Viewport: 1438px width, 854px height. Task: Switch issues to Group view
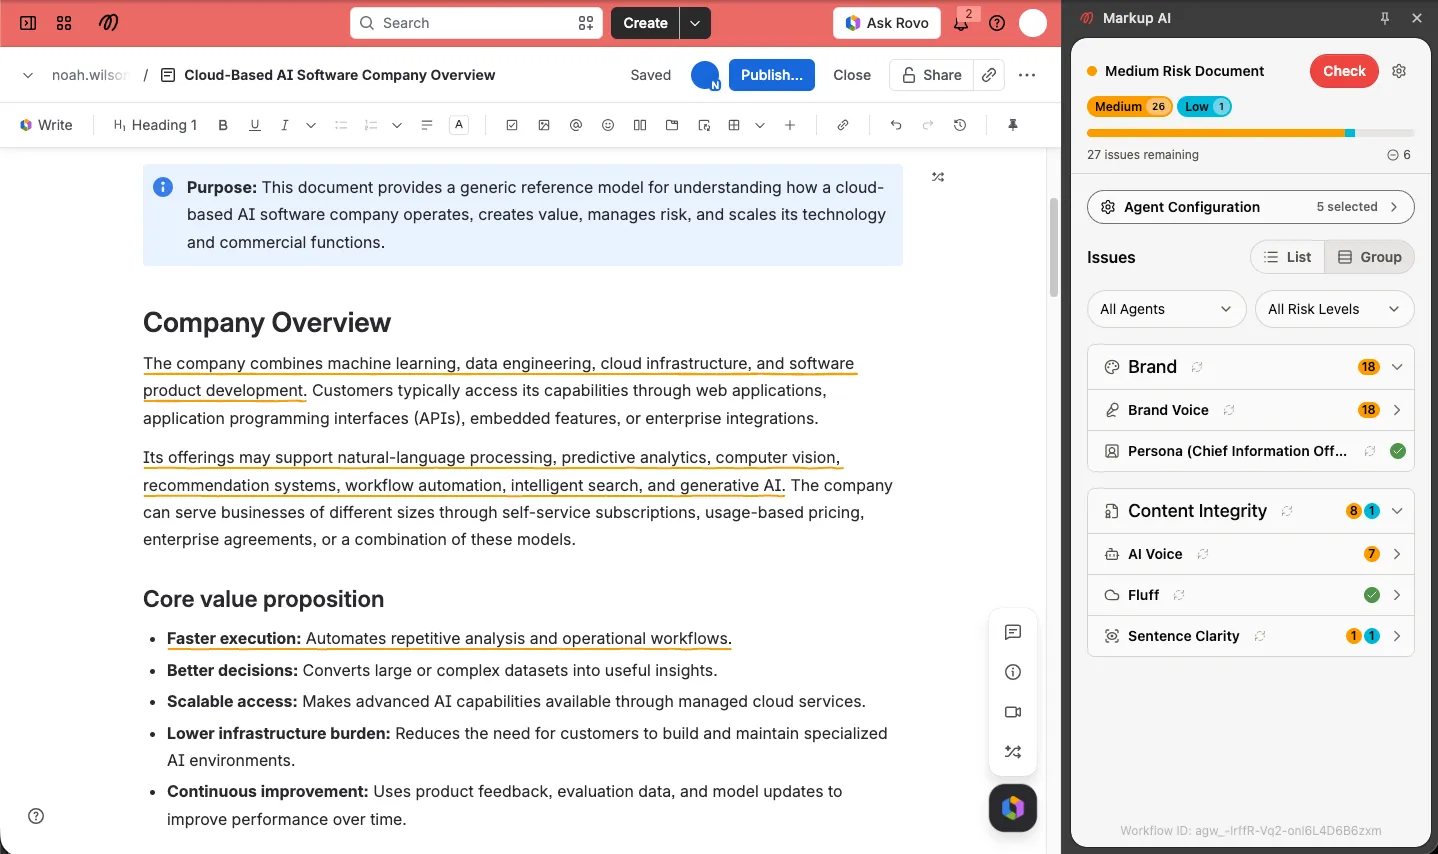coord(1370,257)
